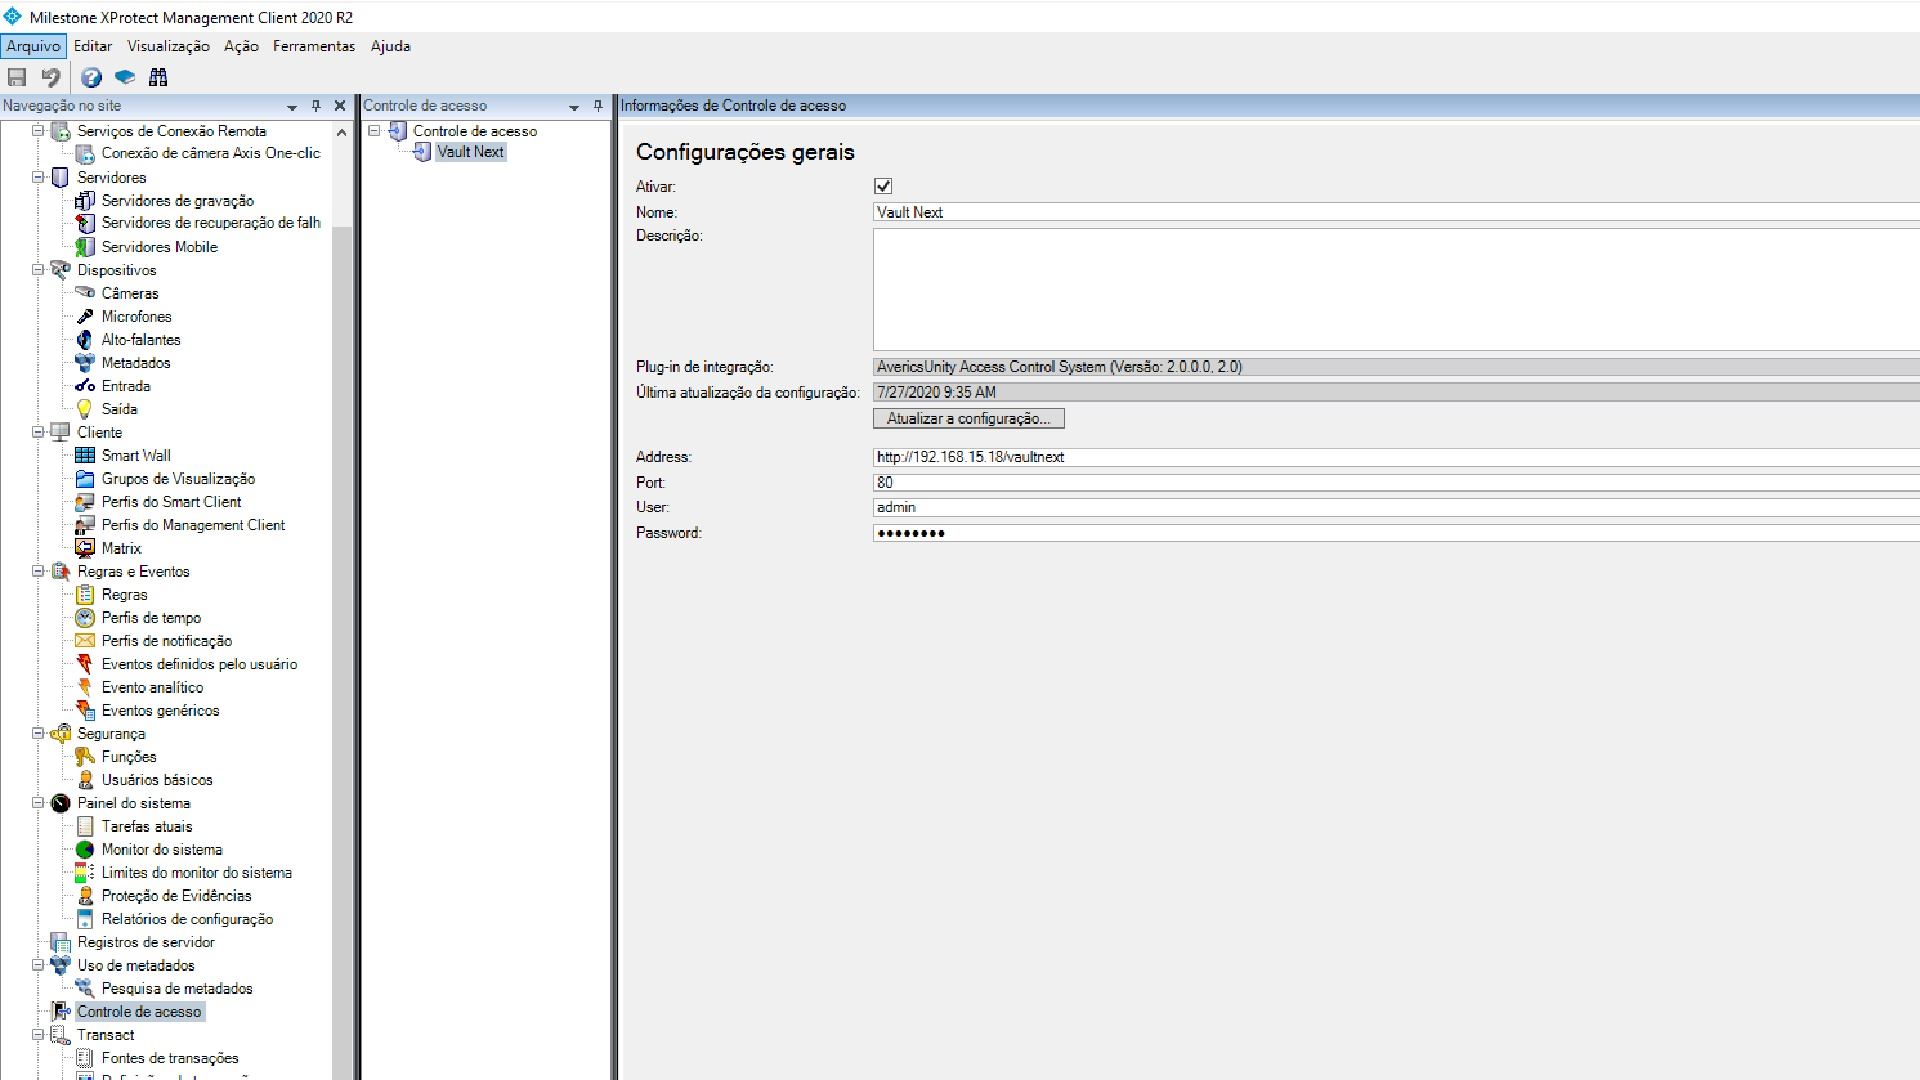The image size is (1920, 1080).
Task: Click the Proteção de Evidências icon
Action: 85,896
